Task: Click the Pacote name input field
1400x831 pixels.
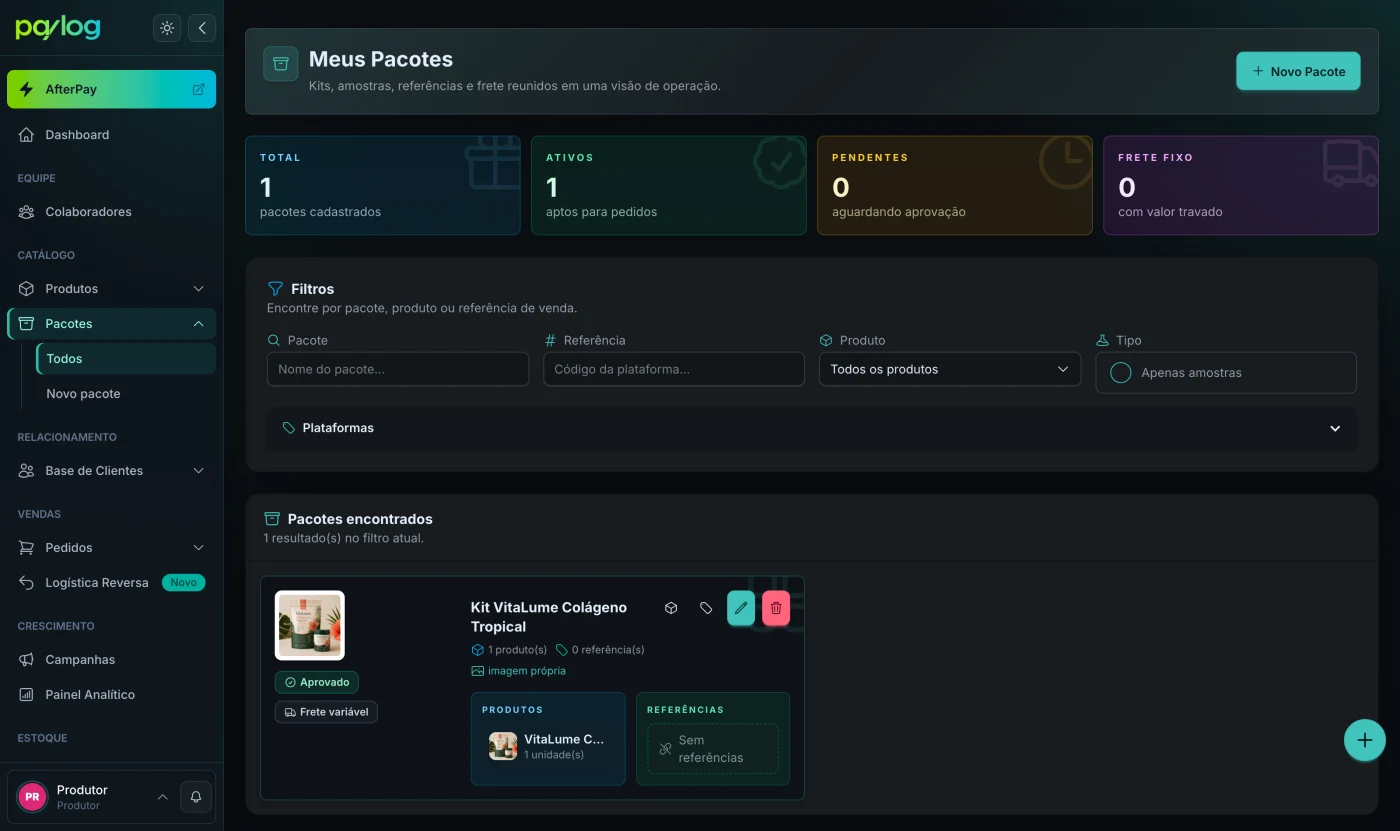Action: click(x=398, y=369)
